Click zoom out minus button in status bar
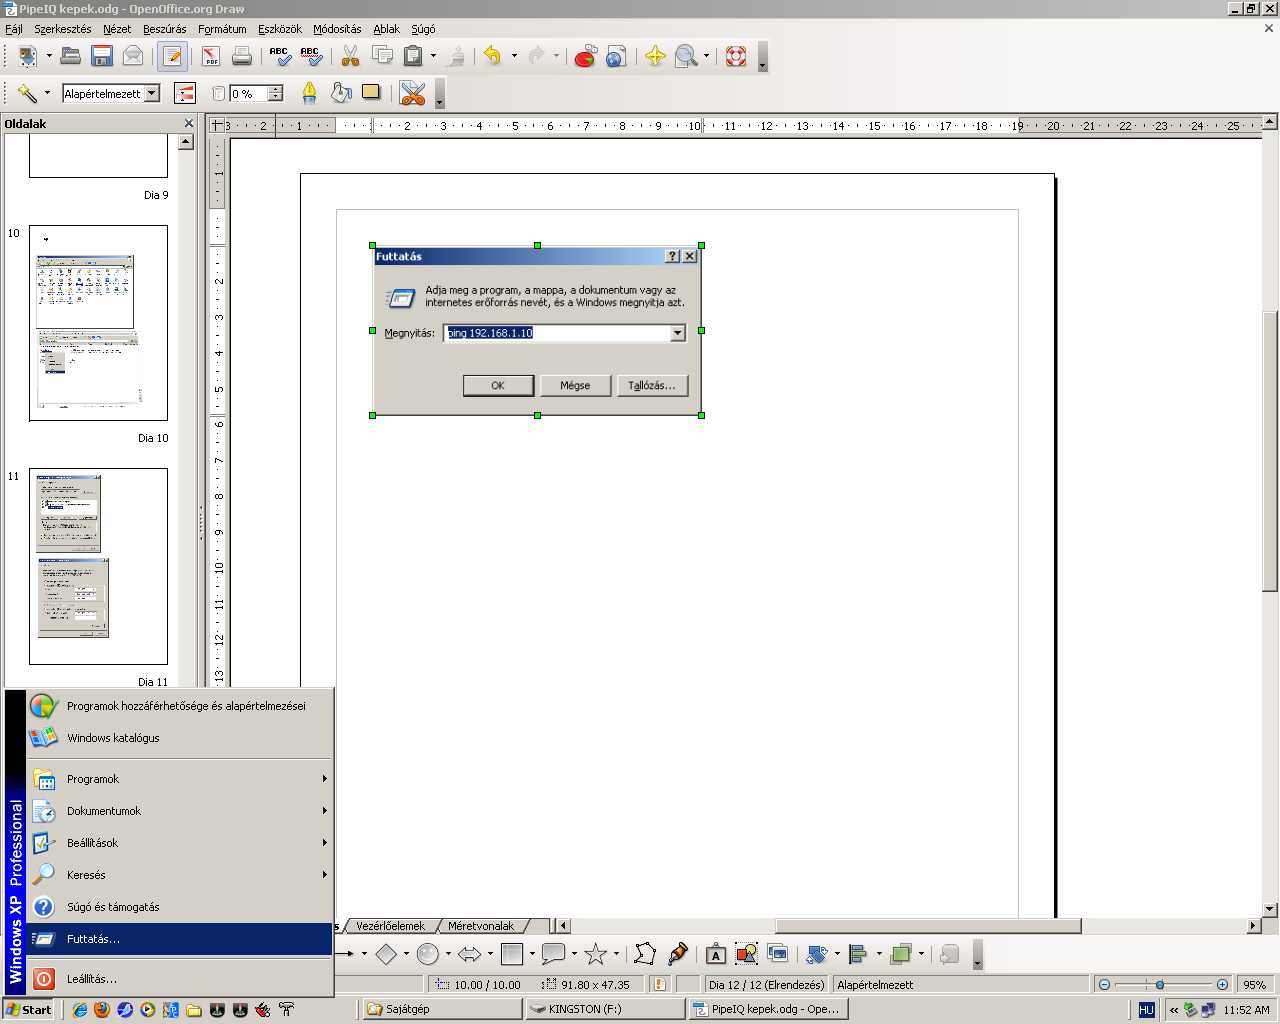The width and height of the screenshot is (1280, 1024). pyautogui.click(x=1105, y=985)
